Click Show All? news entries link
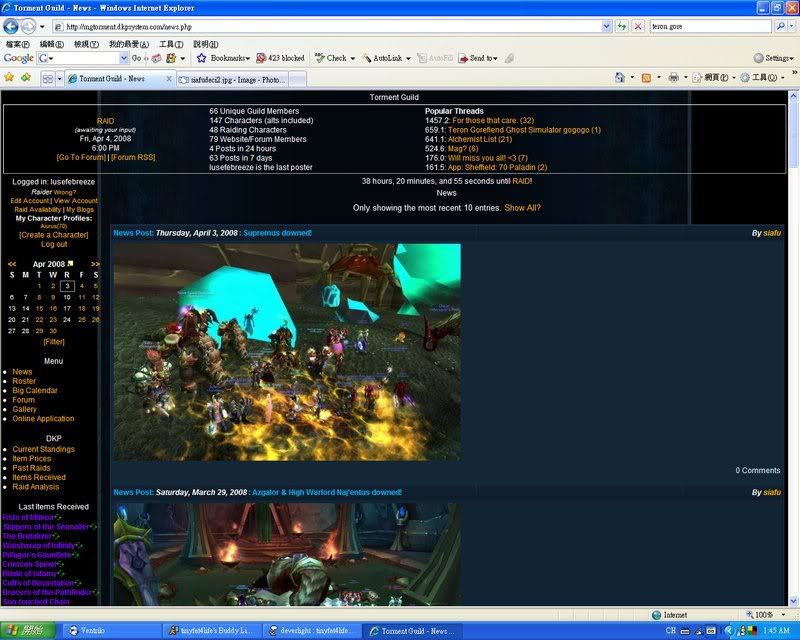Viewport: 800px width, 640px height. (x=522, y=208)
